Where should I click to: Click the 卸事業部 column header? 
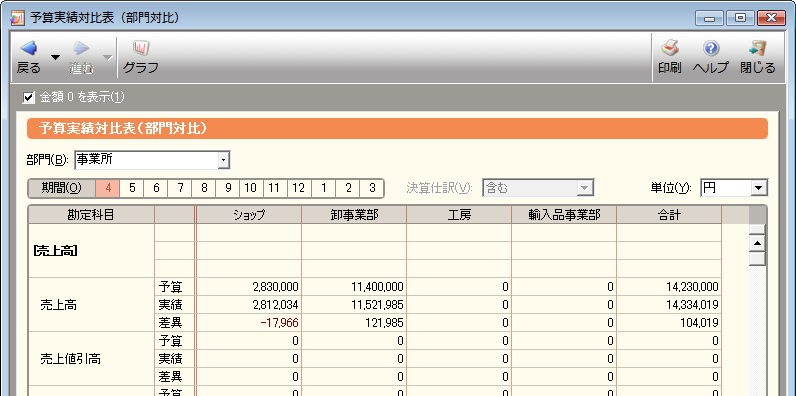pyautogui.click(x=354, y=215)
